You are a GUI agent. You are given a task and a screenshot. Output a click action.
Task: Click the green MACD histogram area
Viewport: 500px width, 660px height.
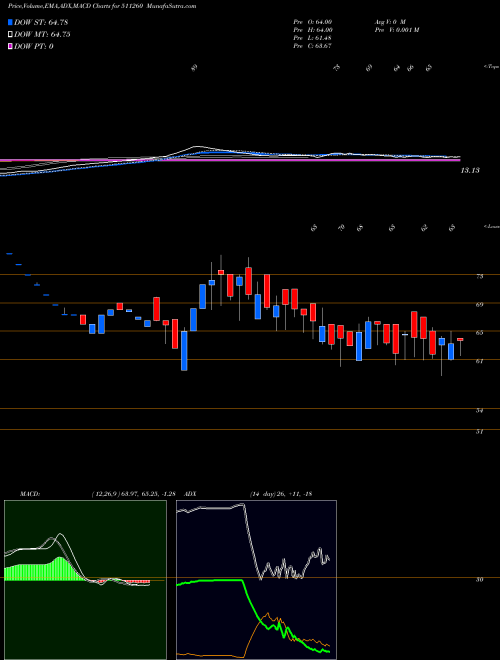[x=42, y=570]
